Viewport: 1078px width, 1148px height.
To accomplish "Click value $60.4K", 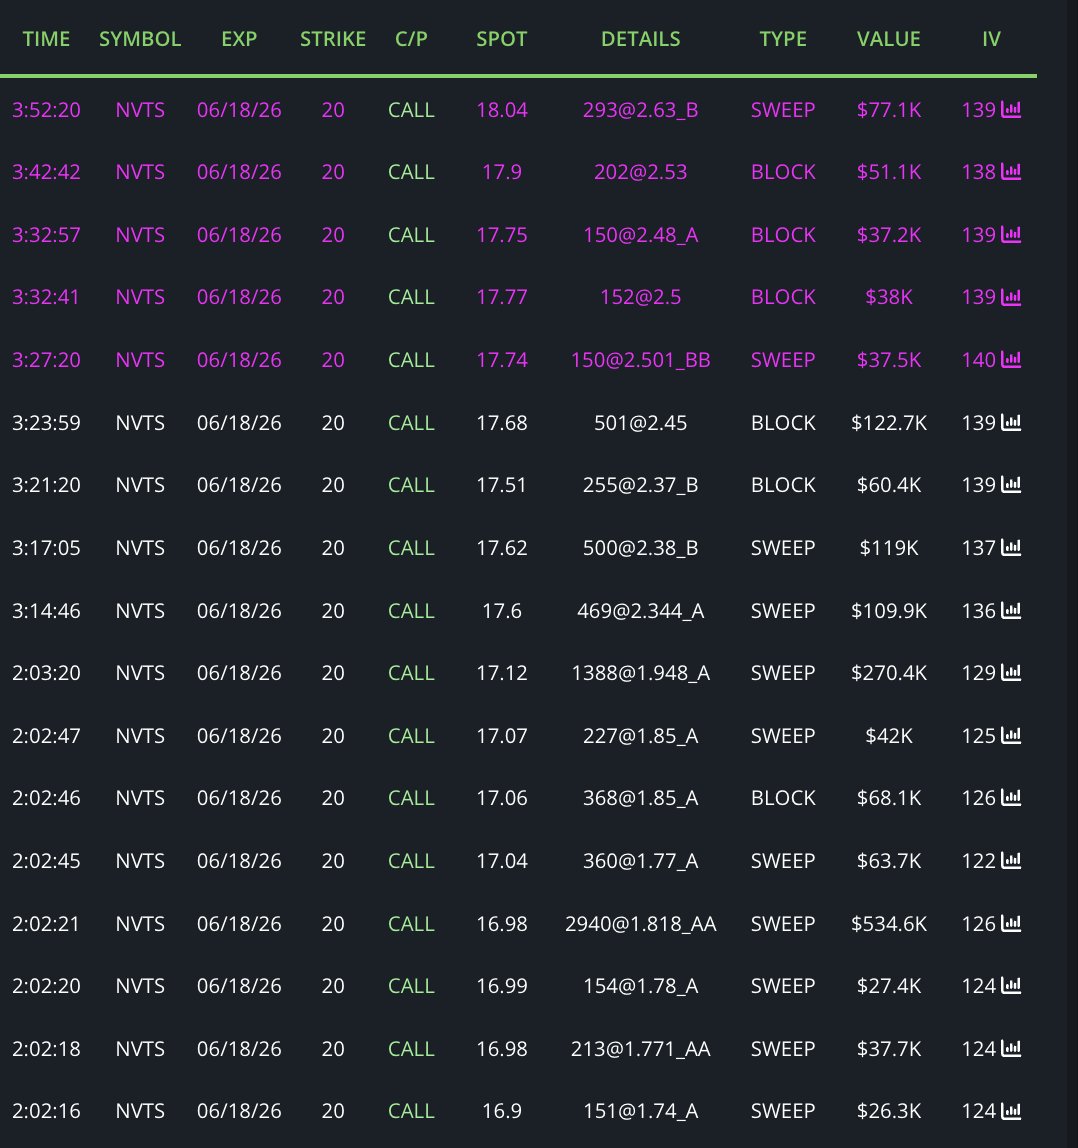I will tap(889, 485).
